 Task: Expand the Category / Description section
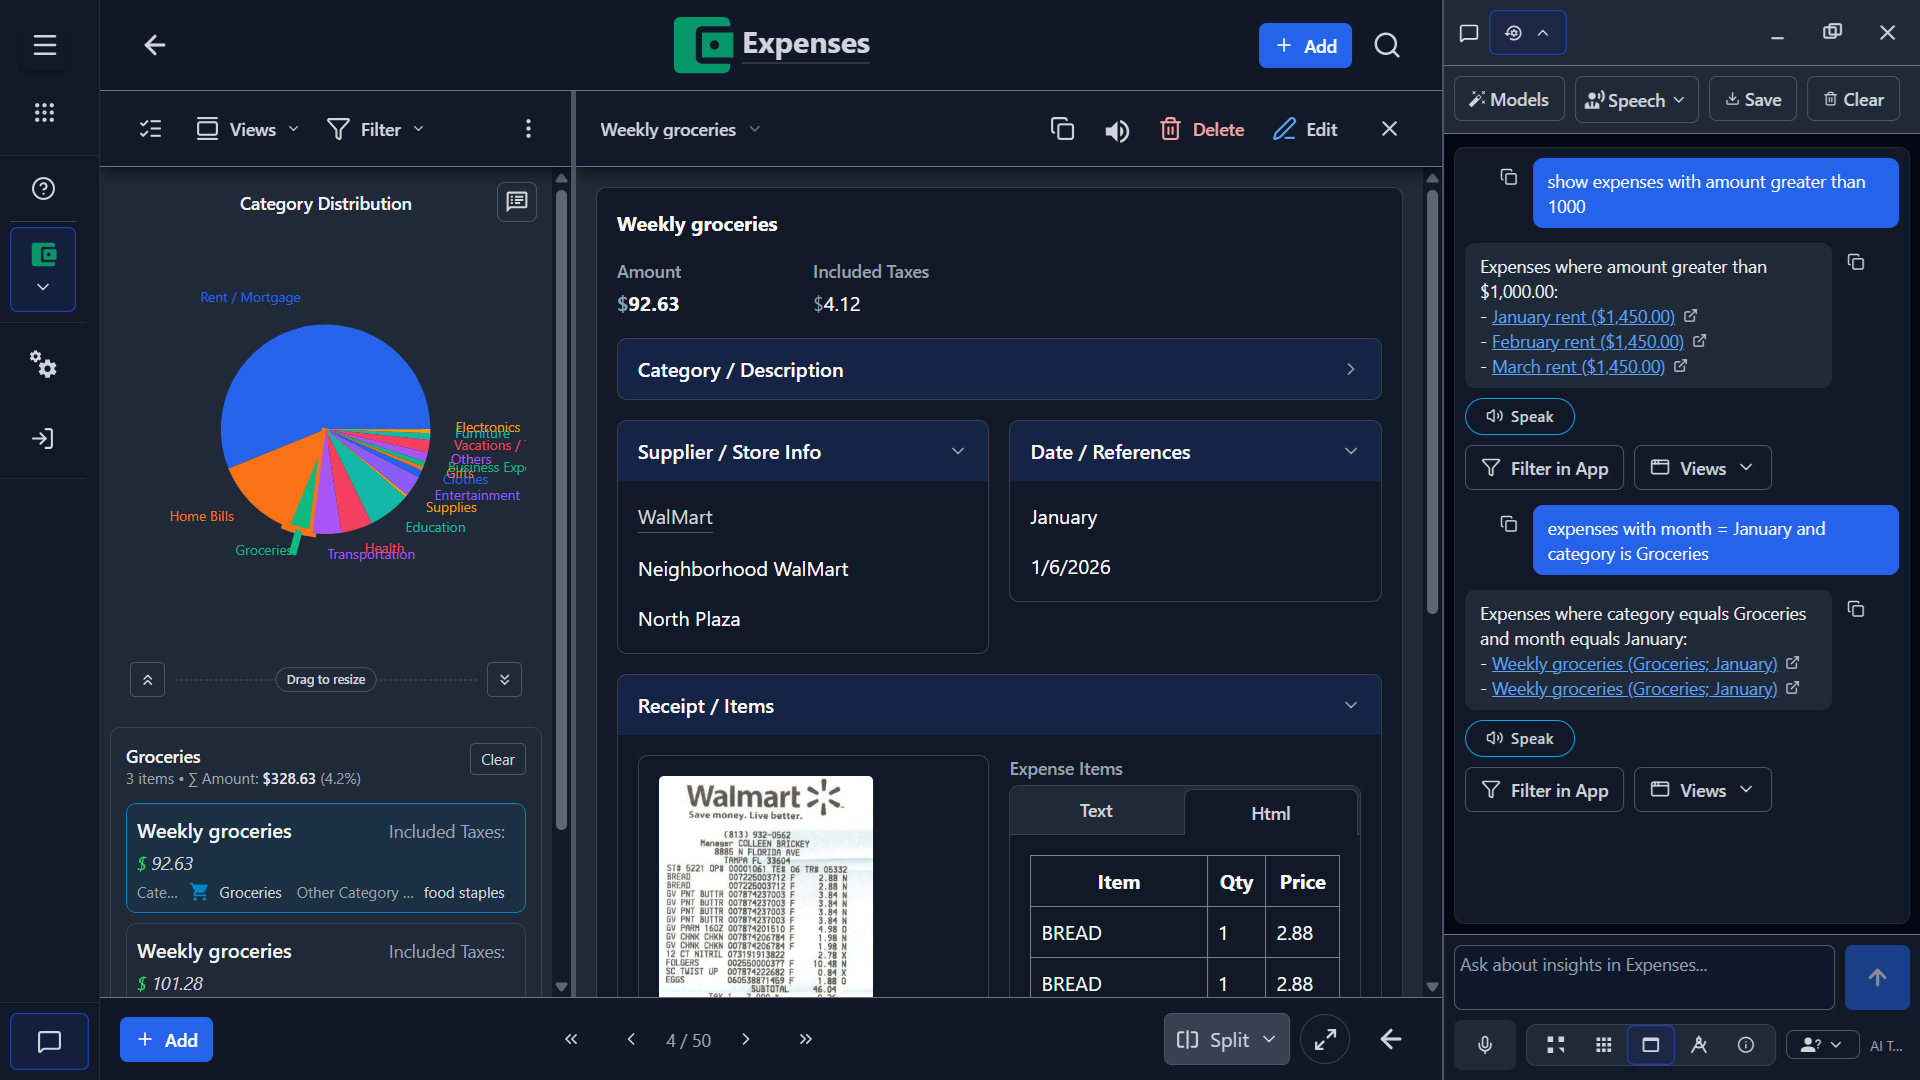999,370
